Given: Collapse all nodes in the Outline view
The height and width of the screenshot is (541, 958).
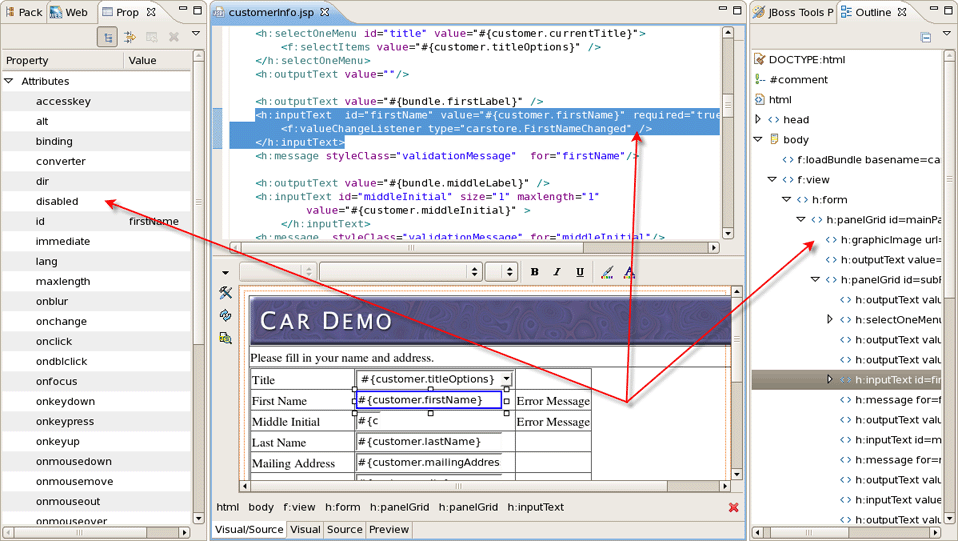Looking at the screenshot, I should (x=926, y=37).
